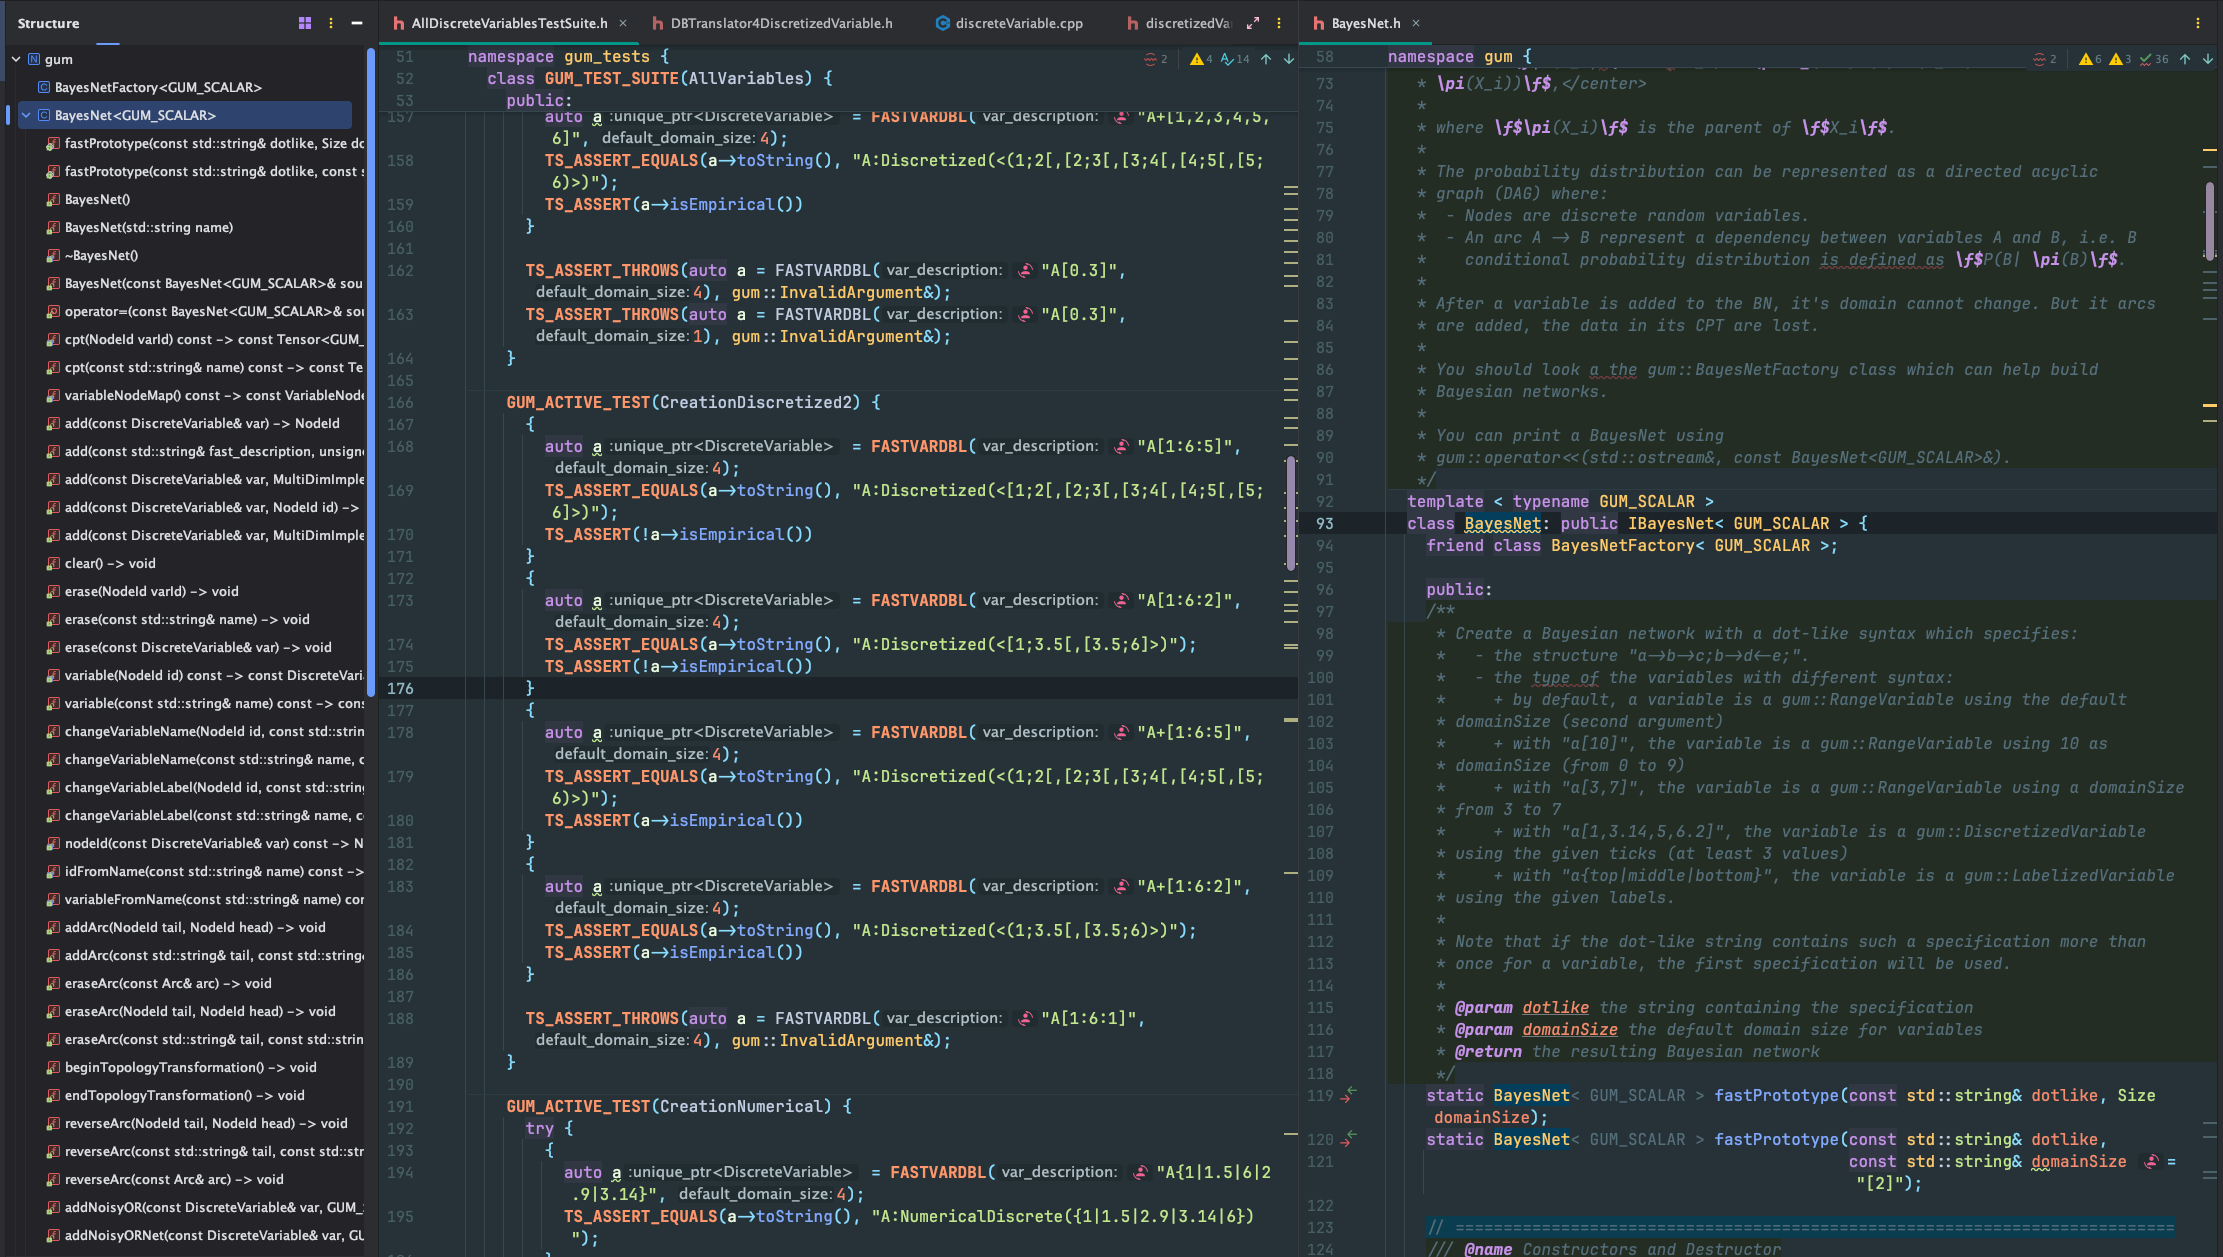The image size is (2223, 1257).
Task: Collapse the BayesNet<GUM_SCALAR> node in Structure
Action: click(x=25, y=115)
